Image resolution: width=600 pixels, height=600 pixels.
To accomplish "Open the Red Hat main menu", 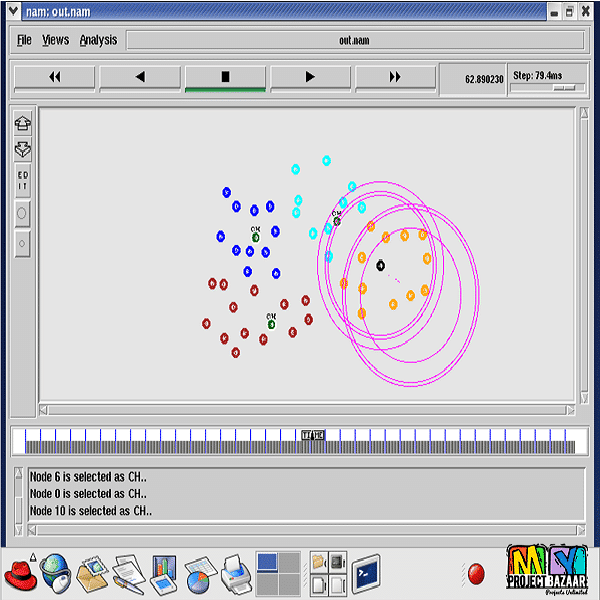I will pyautogui.click(x=20, y=575).
